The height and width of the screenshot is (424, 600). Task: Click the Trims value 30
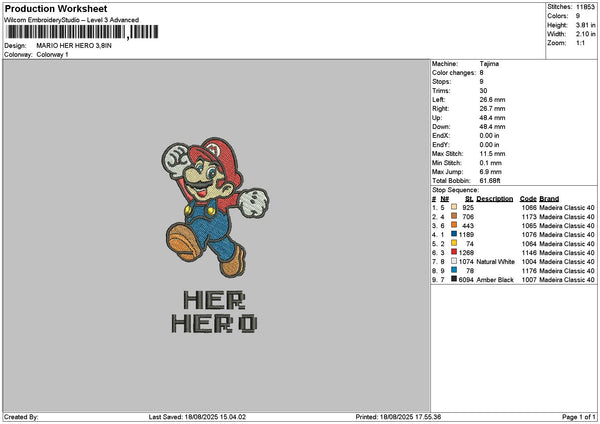[483, 91]
